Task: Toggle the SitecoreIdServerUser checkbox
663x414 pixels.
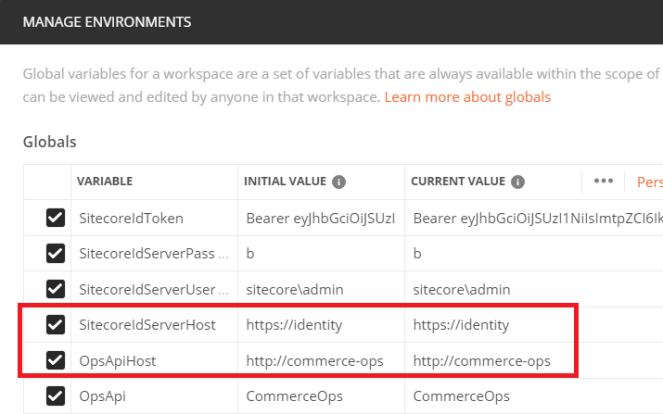Action: 55,289
